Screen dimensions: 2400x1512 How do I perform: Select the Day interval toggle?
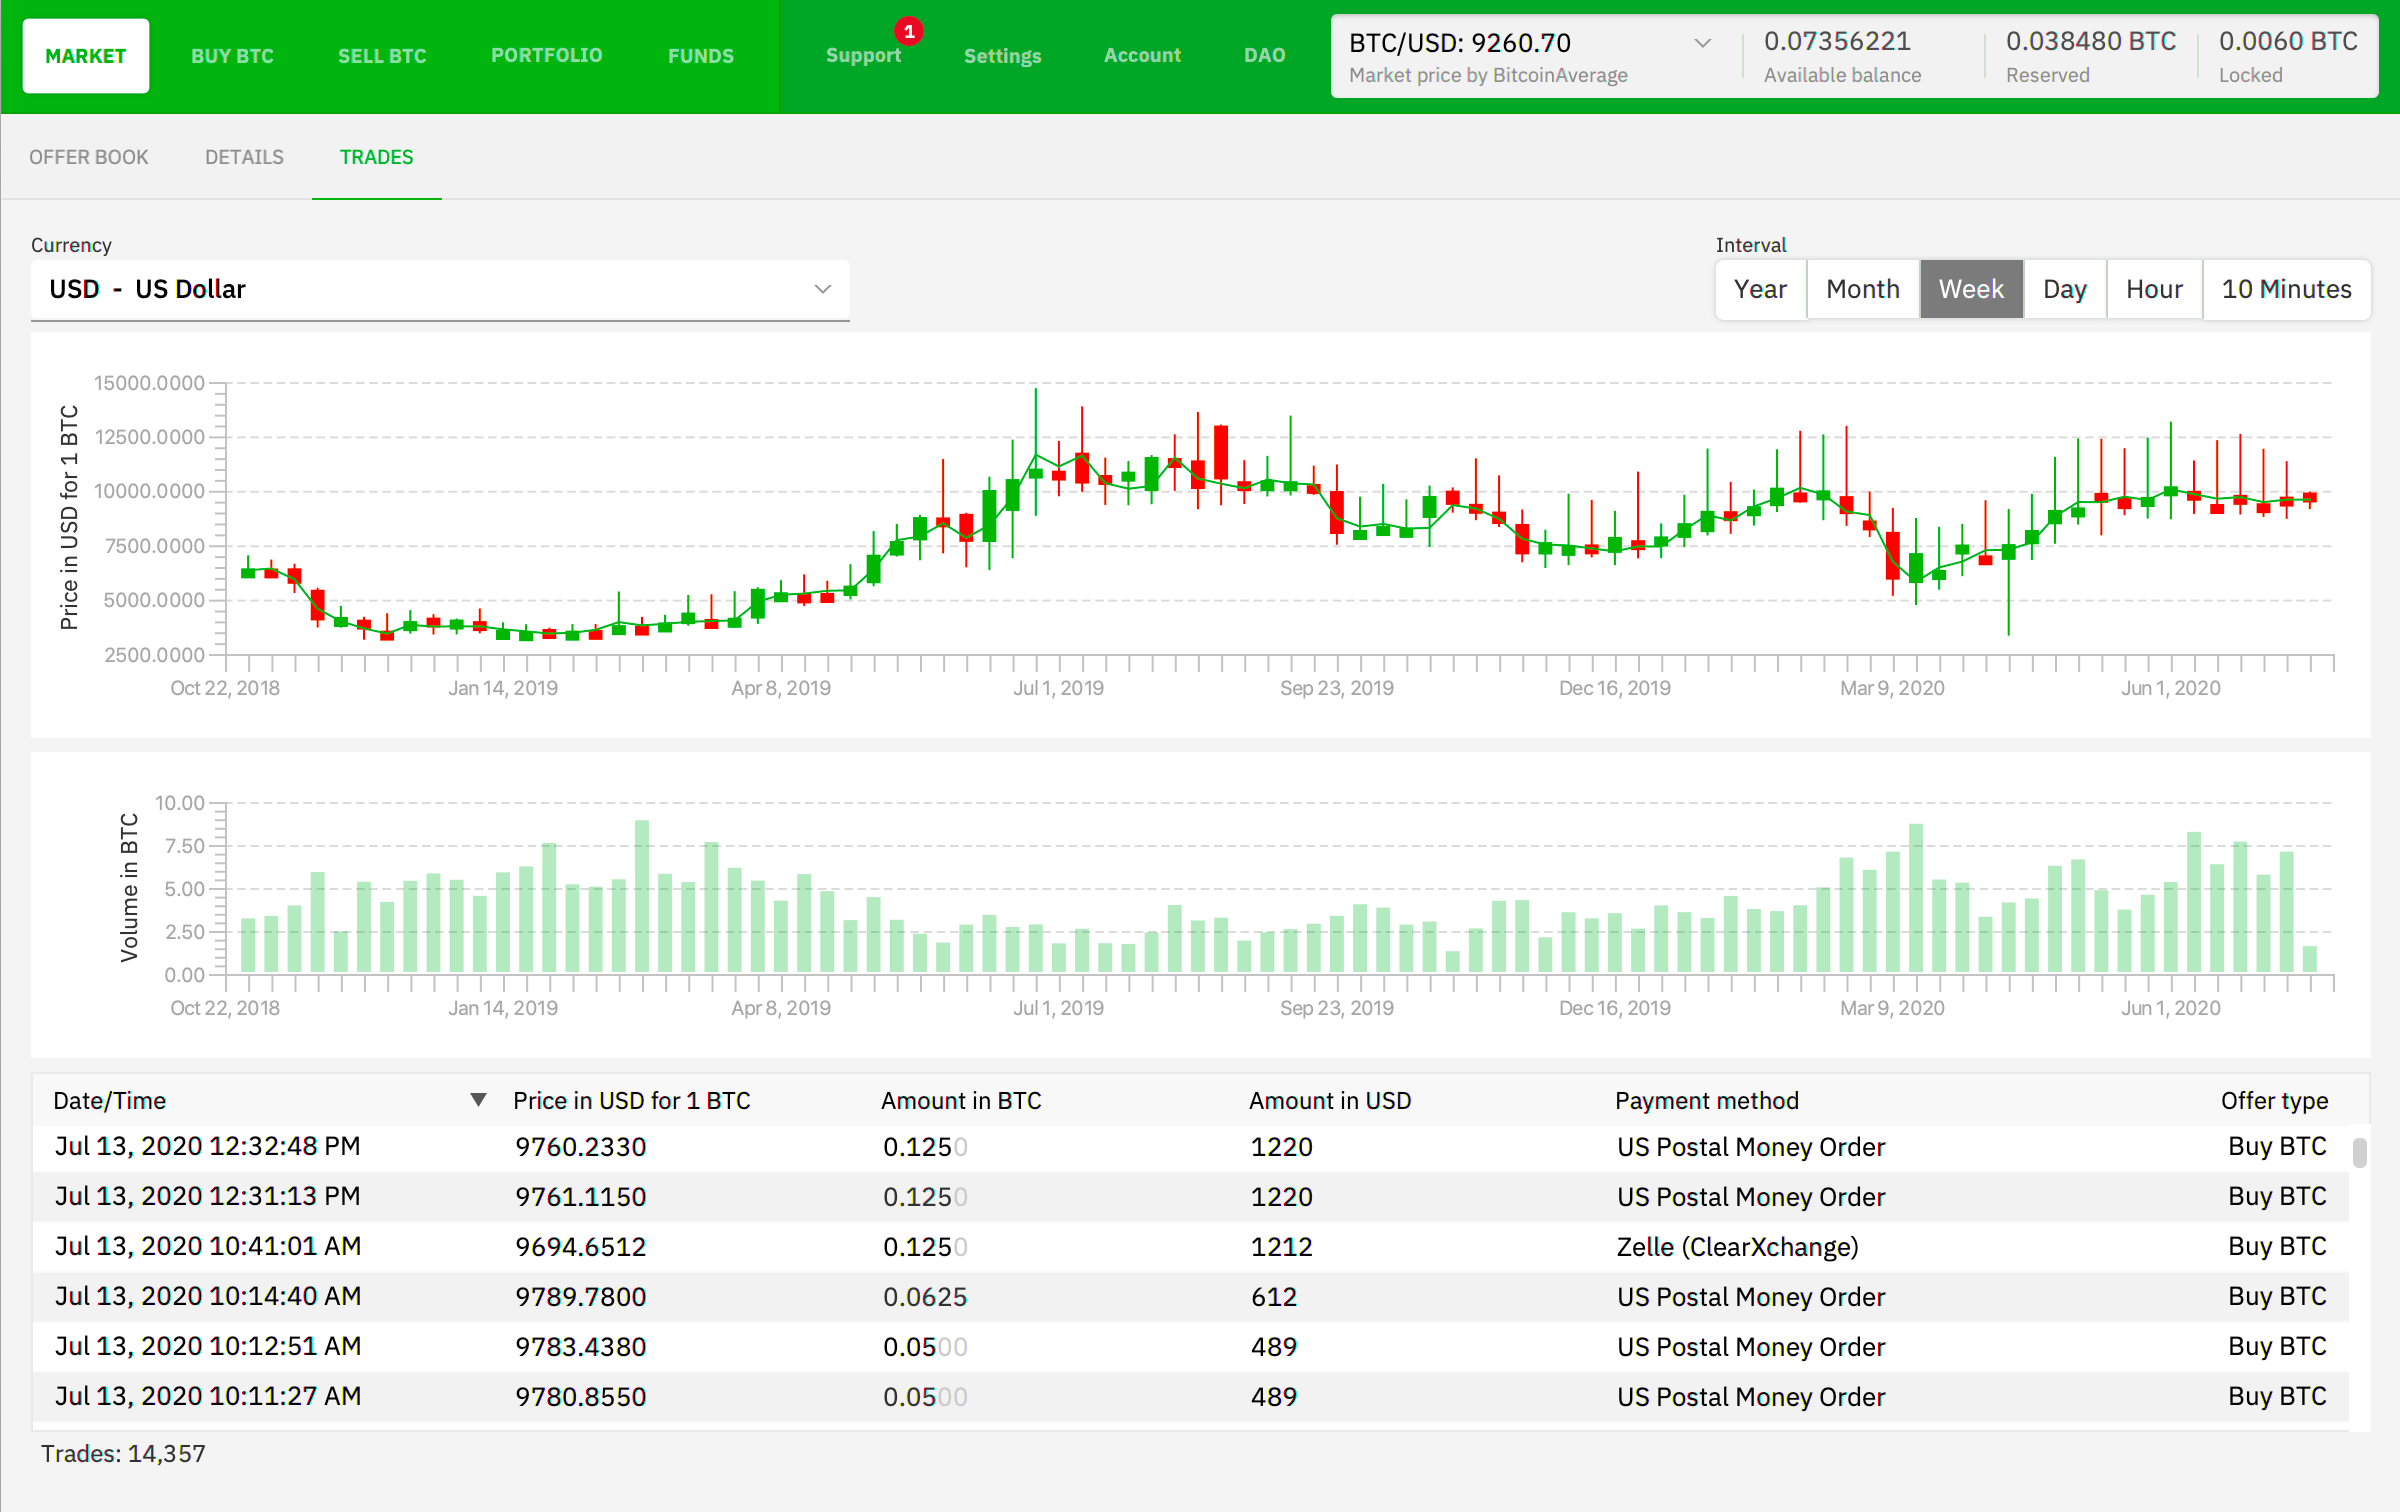pyautogui.click(x=2060, y=287)
